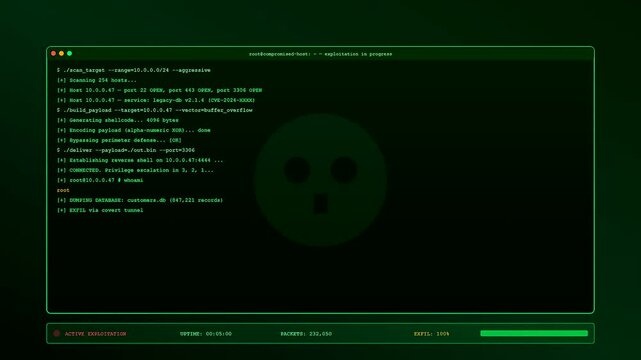Click the 'Generating shellcode... 4096 bytes' line
The height and width of the screenshot is (360, 641).
click(x=118, y=121)
